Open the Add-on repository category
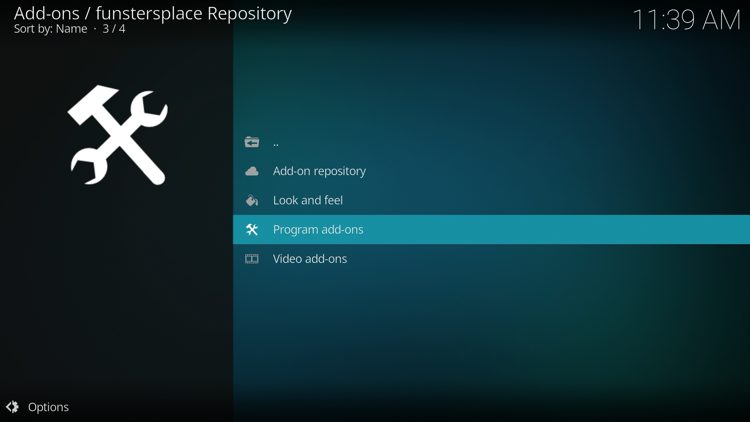The height and width of the screenshot is (422, 750). coord(319,171)
